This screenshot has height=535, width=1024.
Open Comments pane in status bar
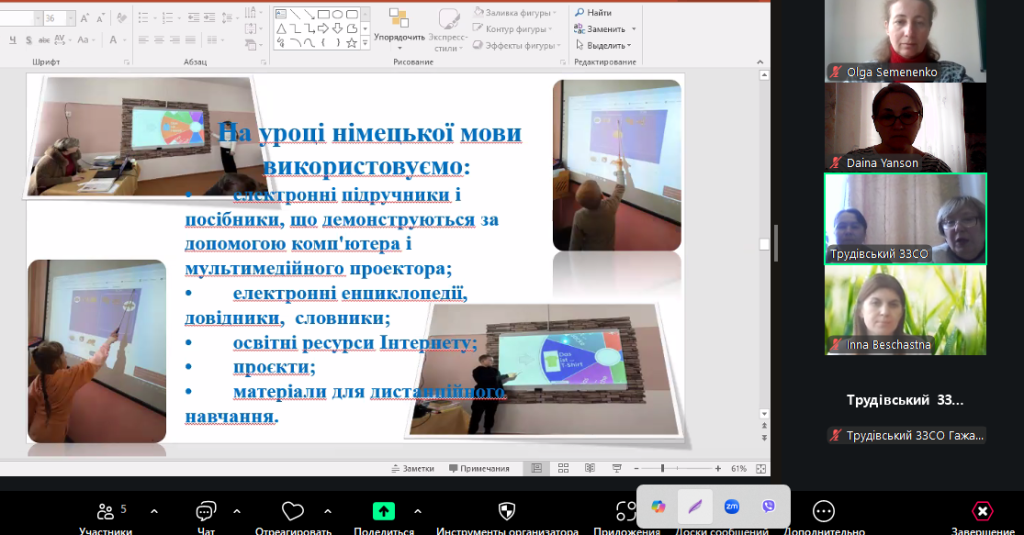pyautogui.click(x=479, y=468)
